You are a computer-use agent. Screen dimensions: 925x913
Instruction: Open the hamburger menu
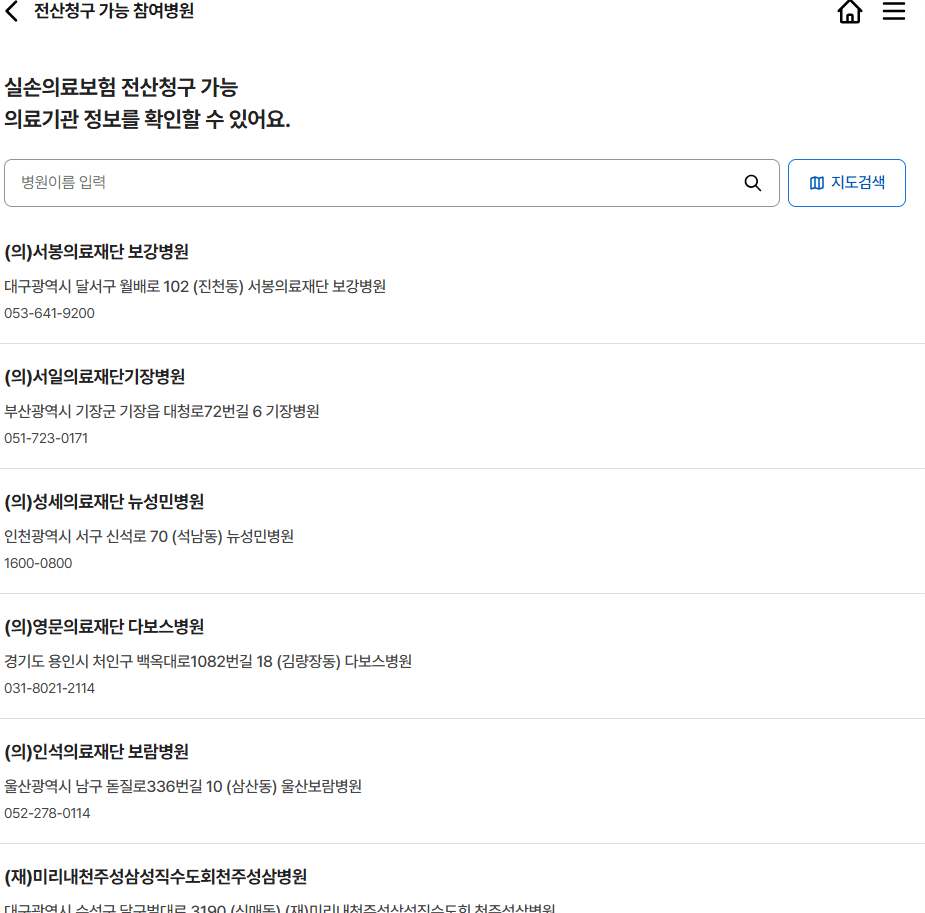(893, 12)
